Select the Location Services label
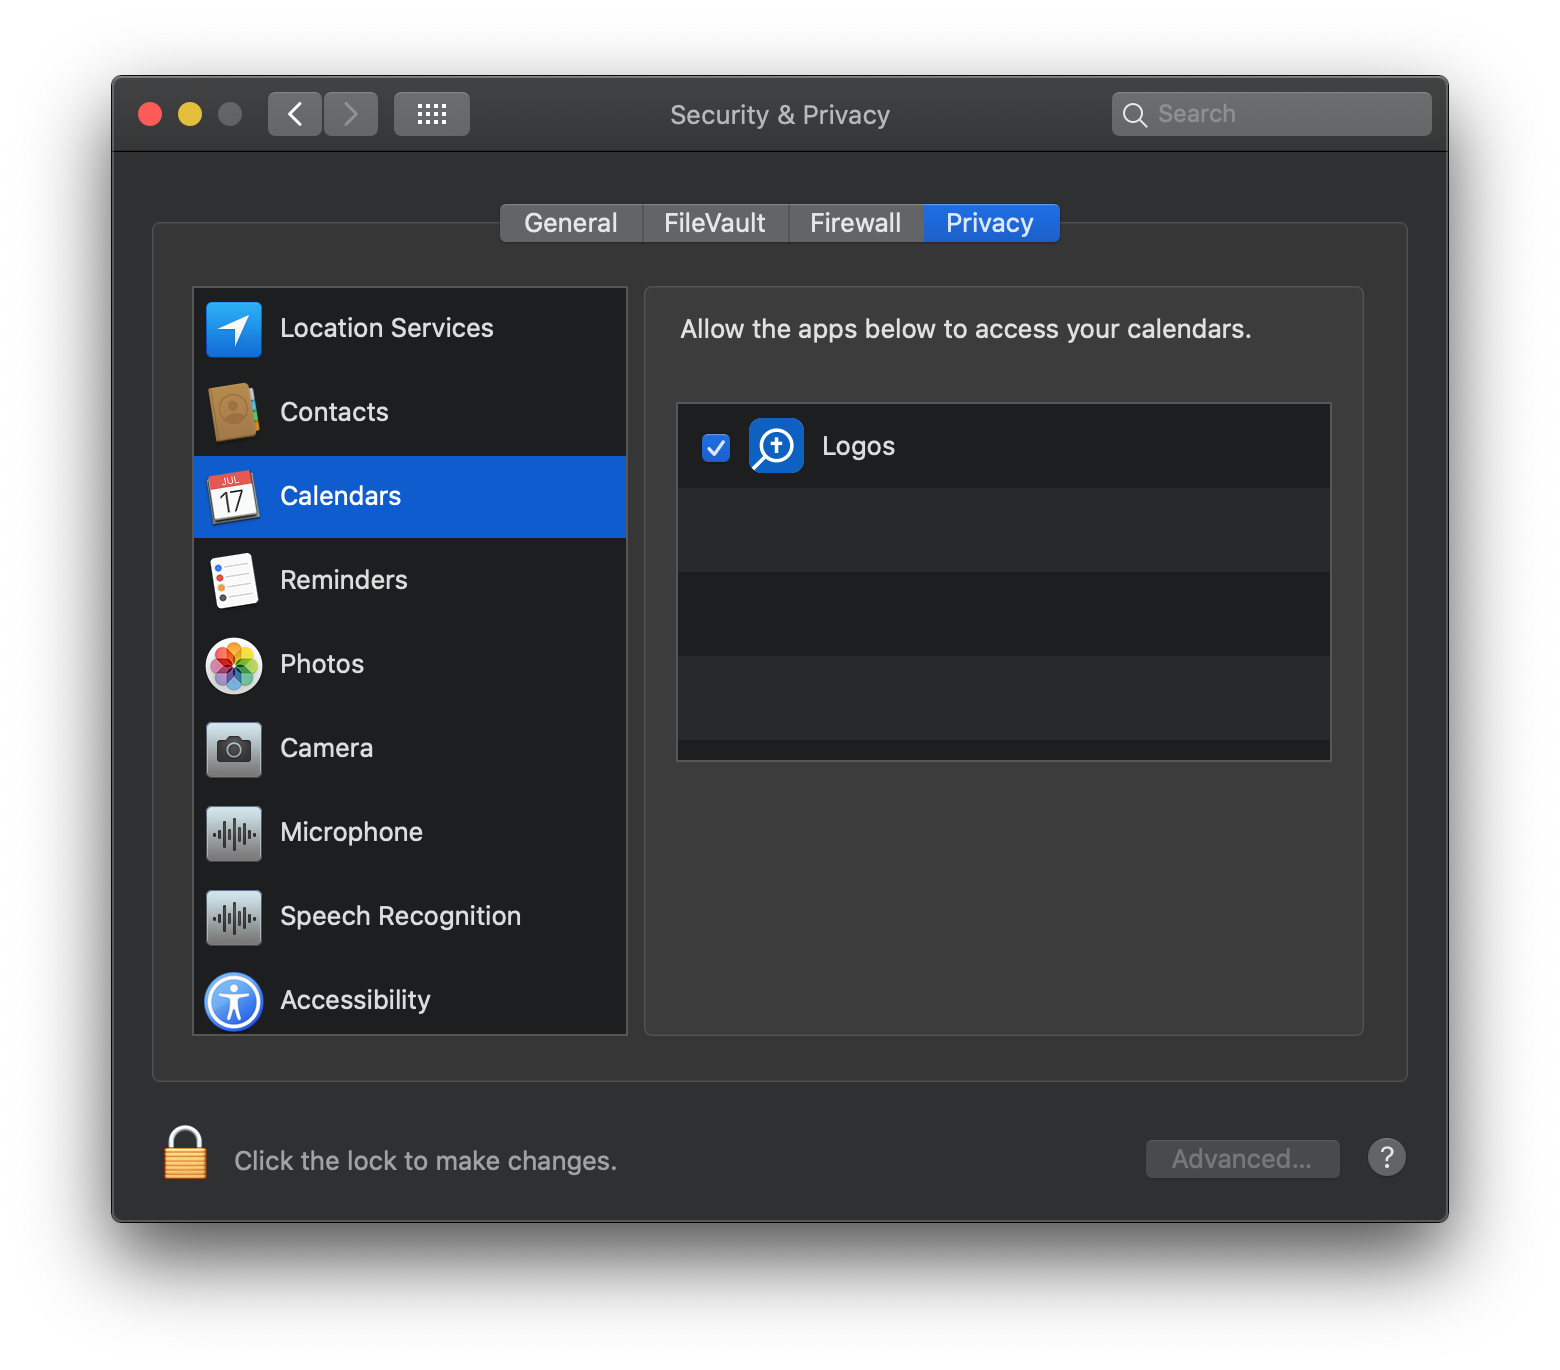1560x1370 pixels. pyautogui.click(x=387, y=328)
